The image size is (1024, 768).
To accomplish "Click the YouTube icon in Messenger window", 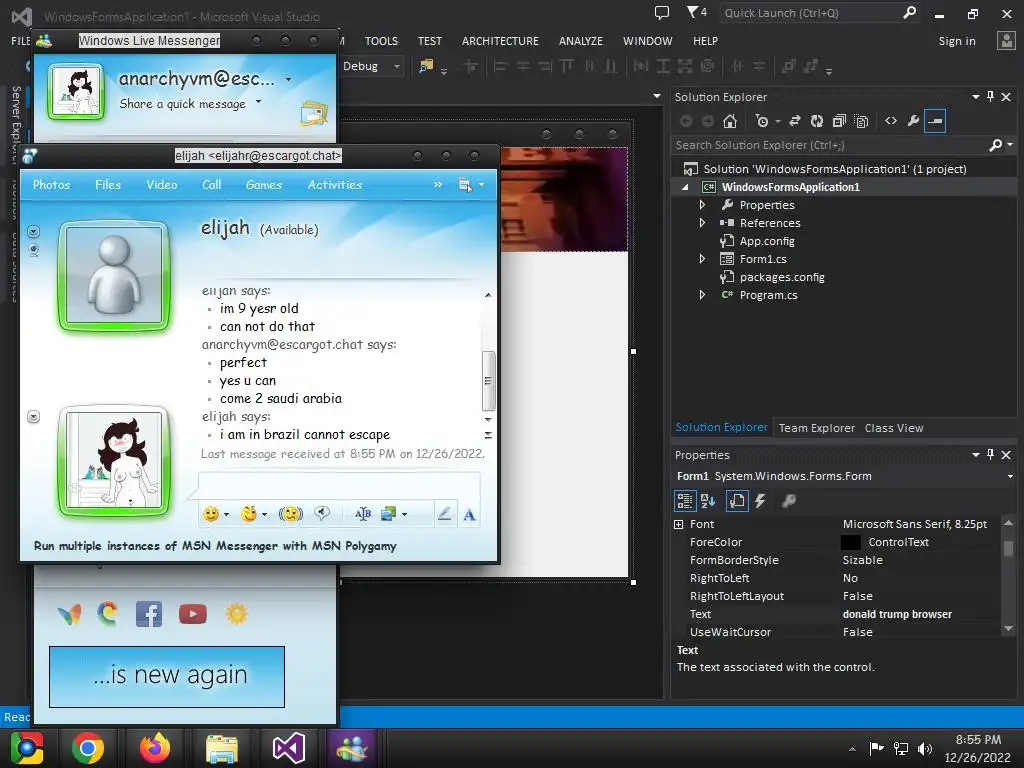I will [x=193, y=615].
